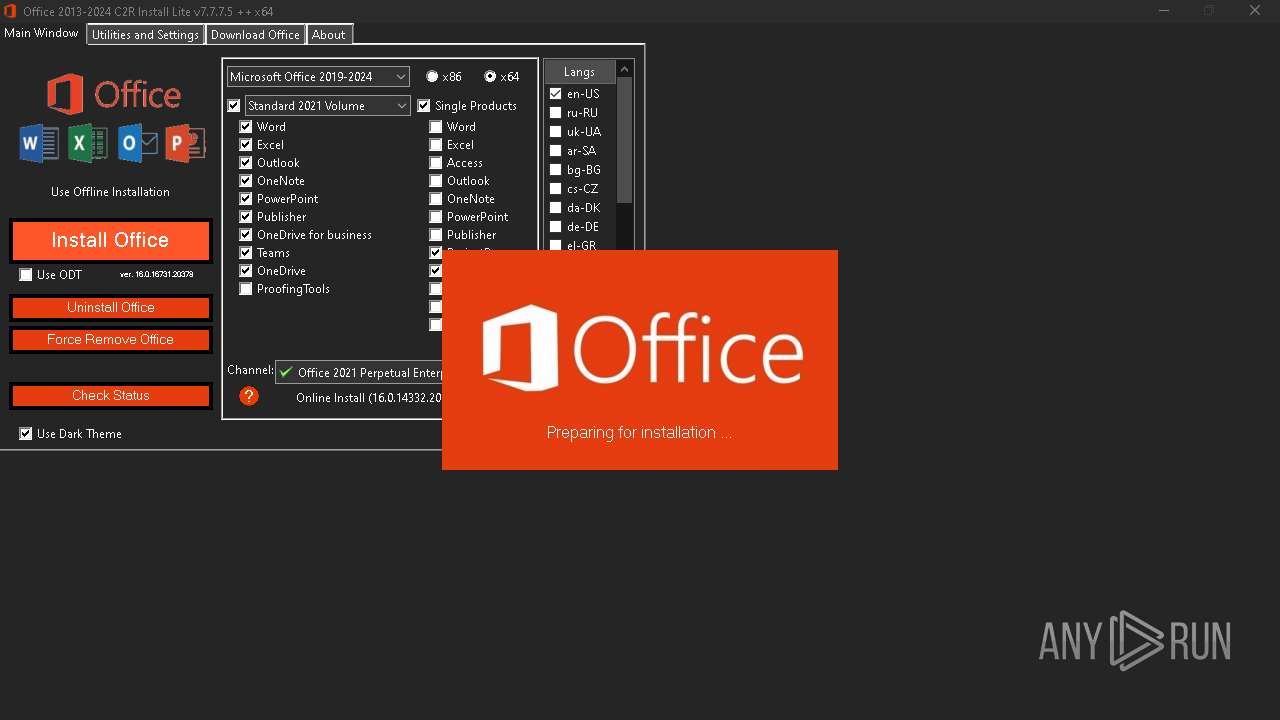Image resolution: width=1280 pixels, height=720 pixels.
Task: Open the Channel dropdown
Action: 359,372
